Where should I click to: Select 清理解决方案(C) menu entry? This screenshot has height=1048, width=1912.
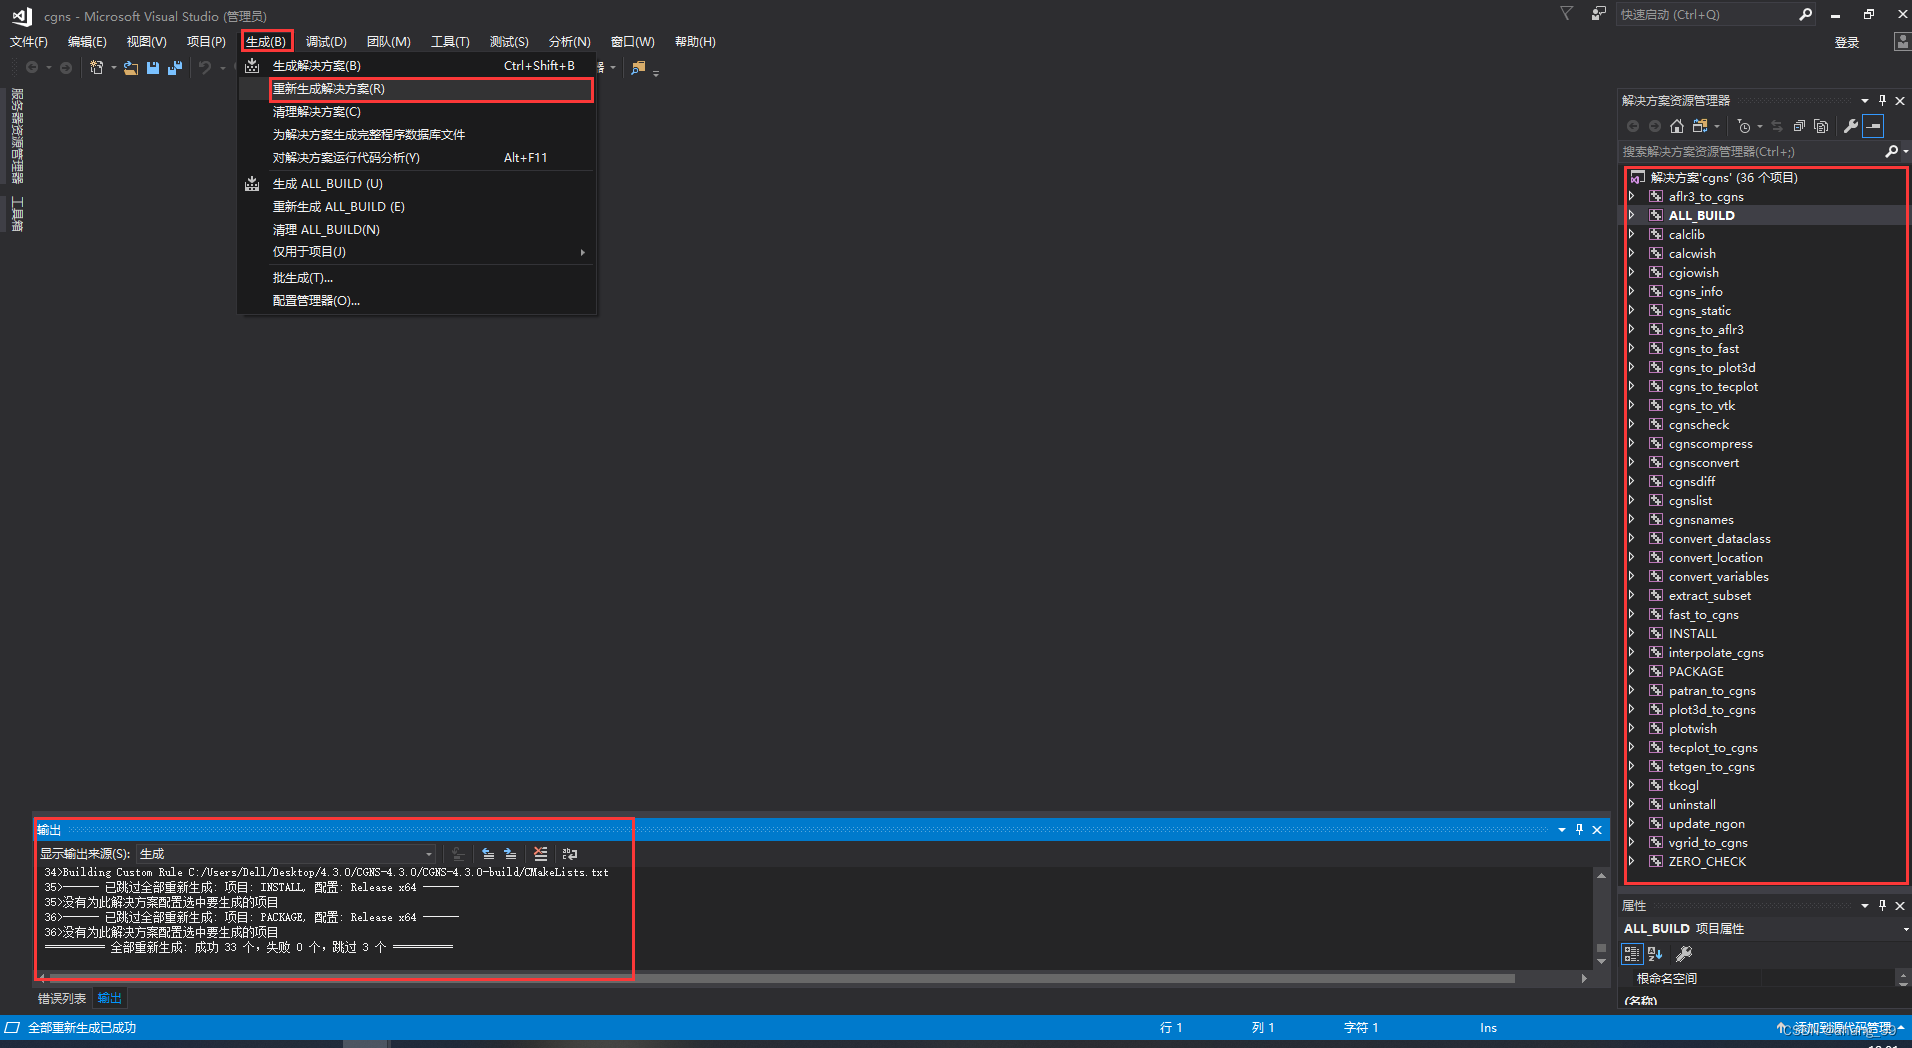pos(417,112)
